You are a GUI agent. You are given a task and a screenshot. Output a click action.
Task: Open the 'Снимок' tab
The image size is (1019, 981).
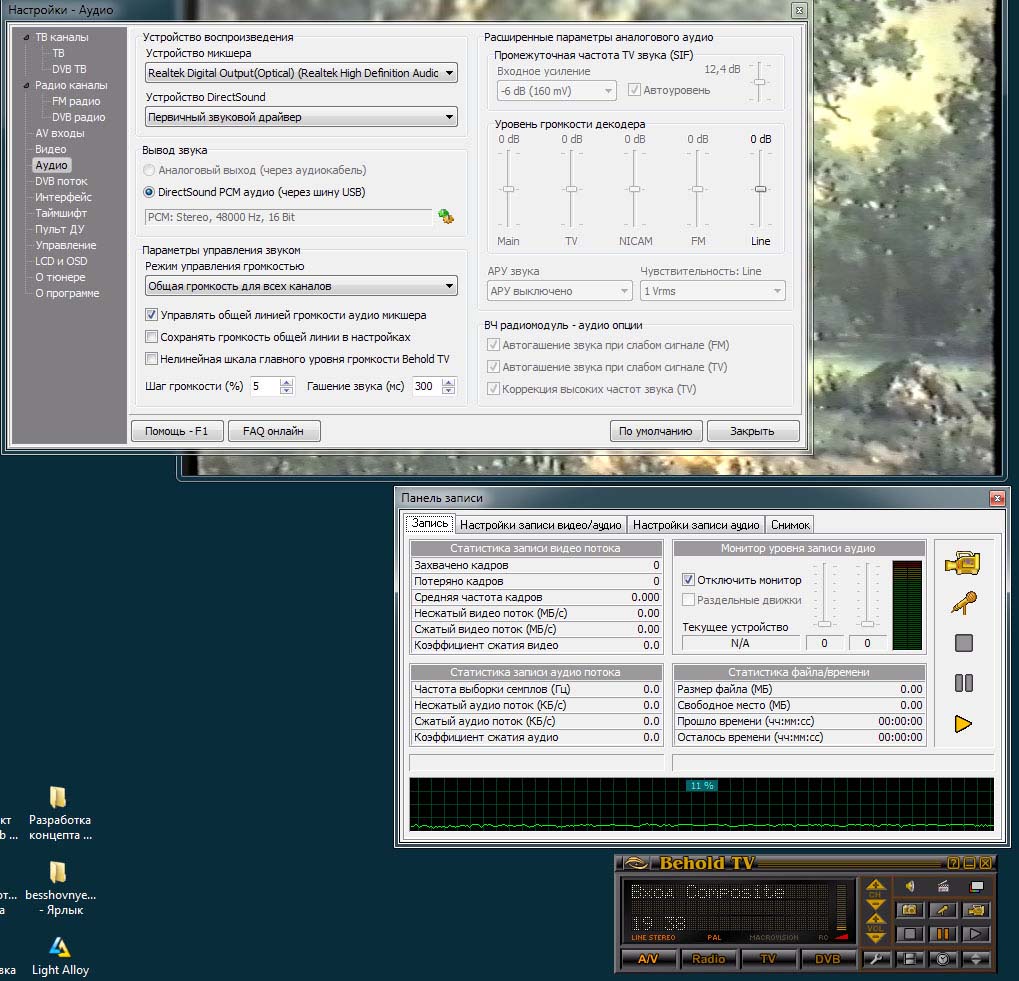[x=791, y=525]
